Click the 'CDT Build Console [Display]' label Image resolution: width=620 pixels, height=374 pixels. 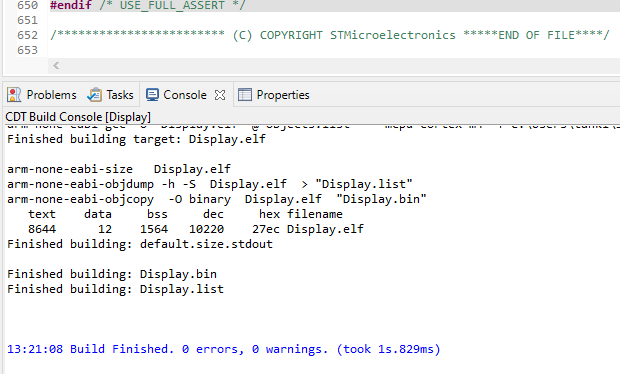point(78,117)
